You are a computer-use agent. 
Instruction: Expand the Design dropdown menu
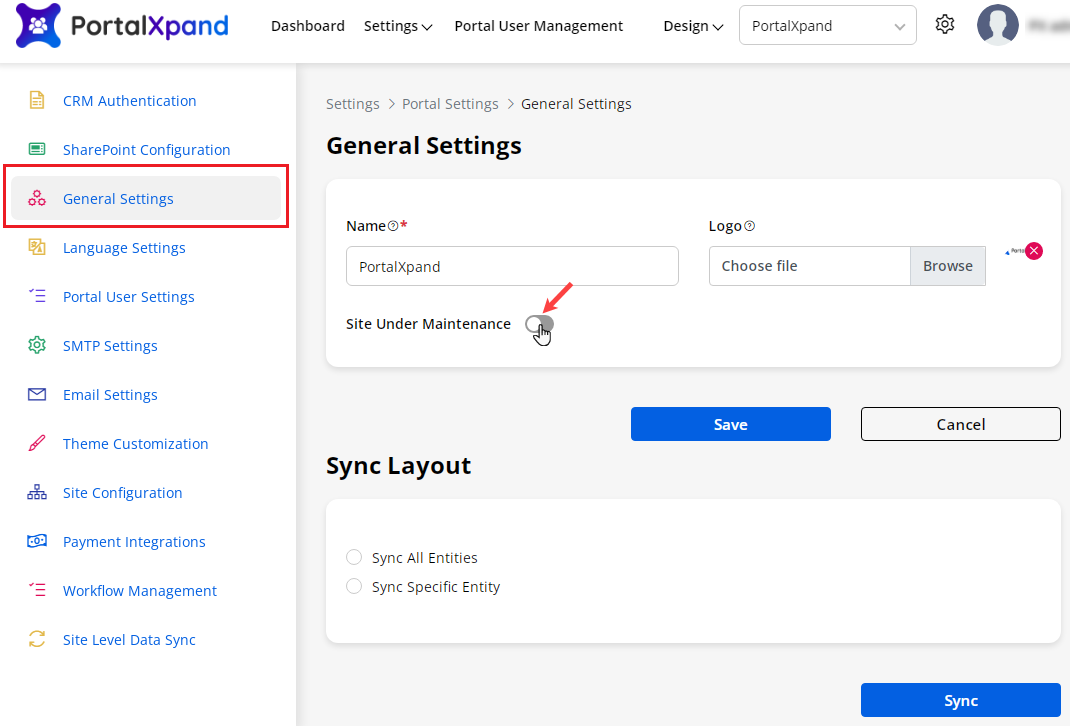pos(693,26)
